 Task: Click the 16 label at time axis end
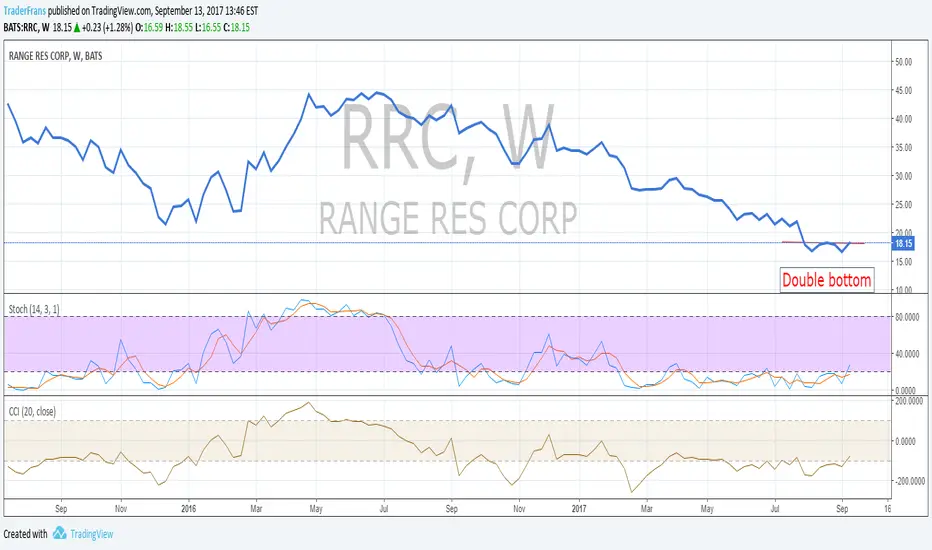887,509
